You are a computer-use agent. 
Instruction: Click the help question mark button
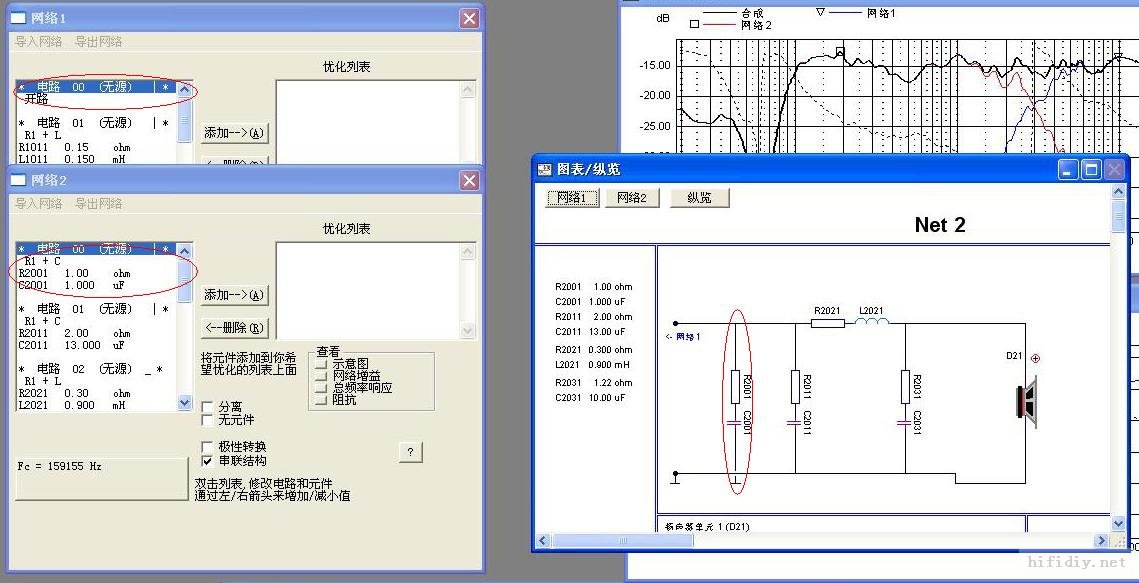(410, 452)
